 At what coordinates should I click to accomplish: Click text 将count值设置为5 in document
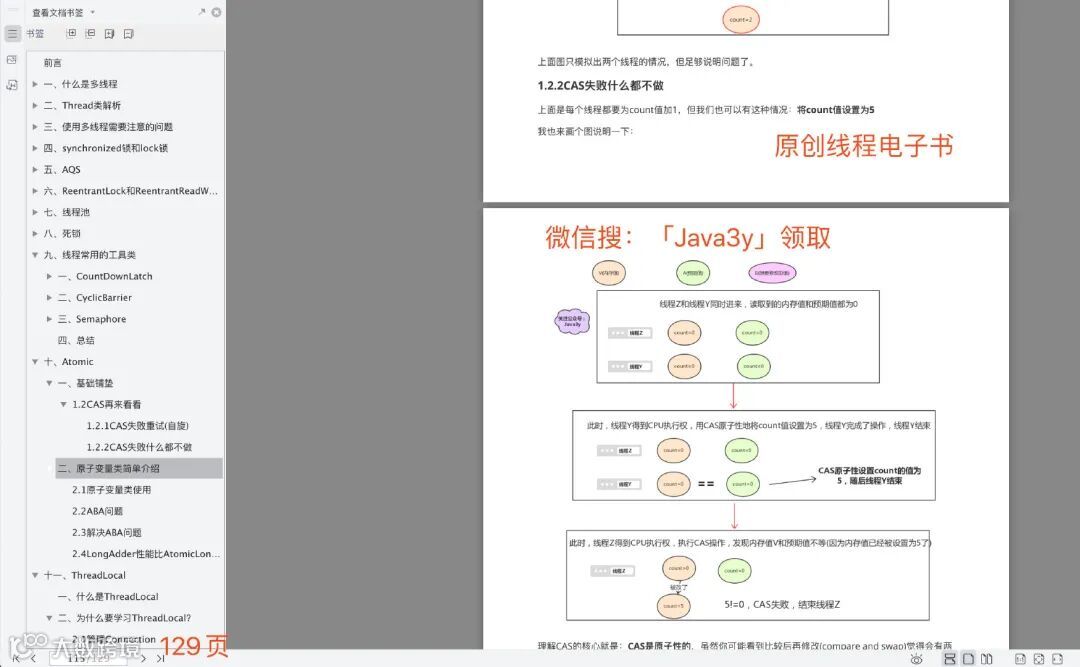coord(835,110)
